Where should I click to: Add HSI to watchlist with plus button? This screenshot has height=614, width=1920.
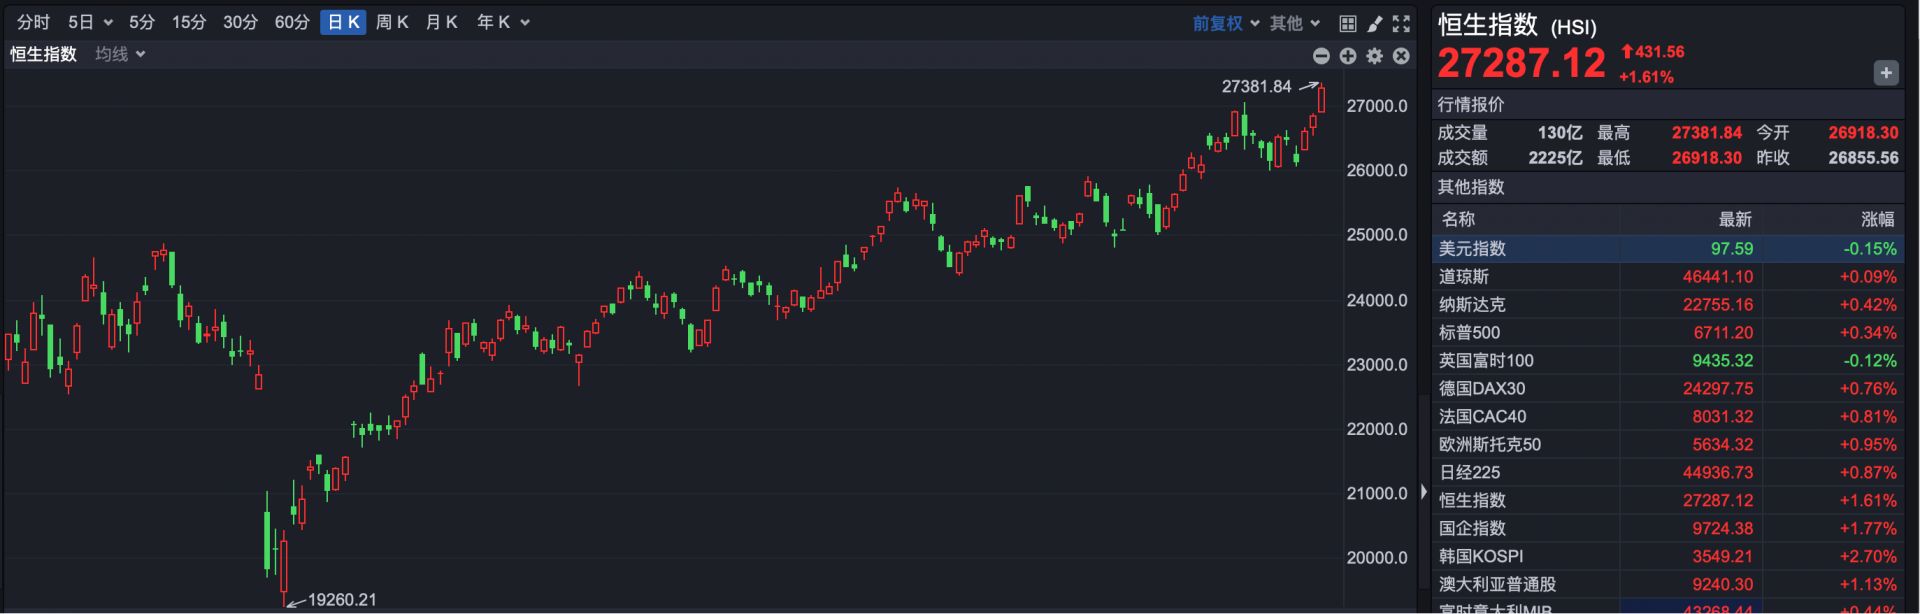[x=1885, y=73]
